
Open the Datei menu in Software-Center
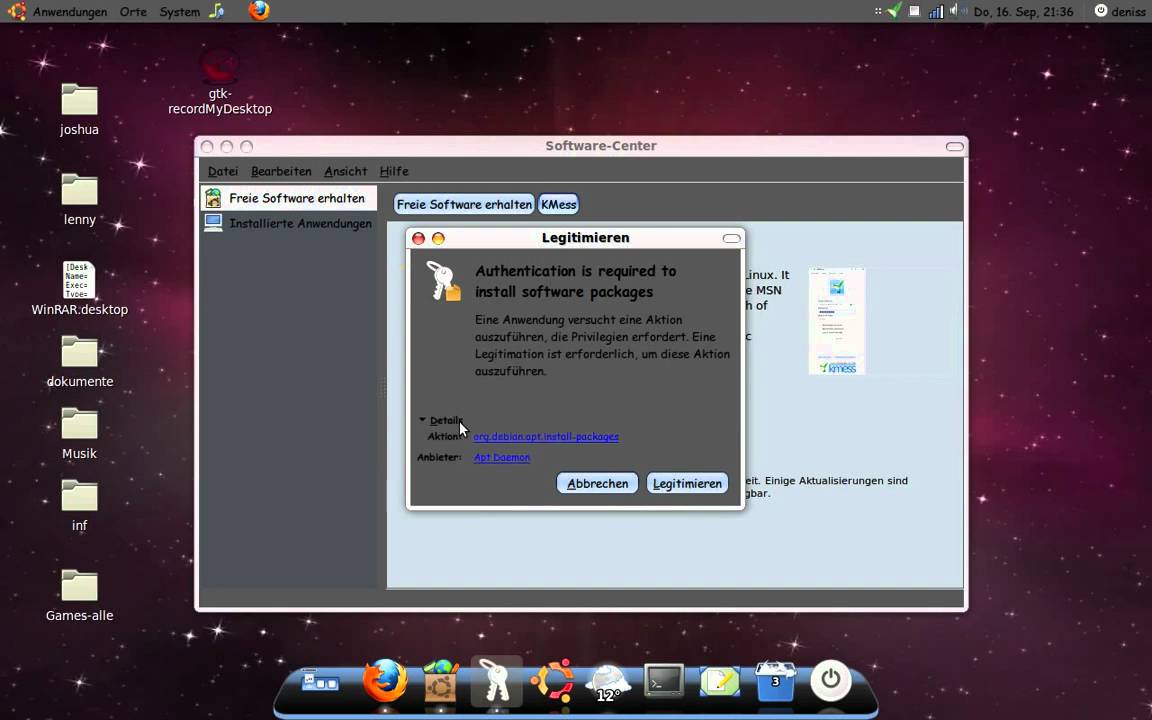(x=223, y=171)
